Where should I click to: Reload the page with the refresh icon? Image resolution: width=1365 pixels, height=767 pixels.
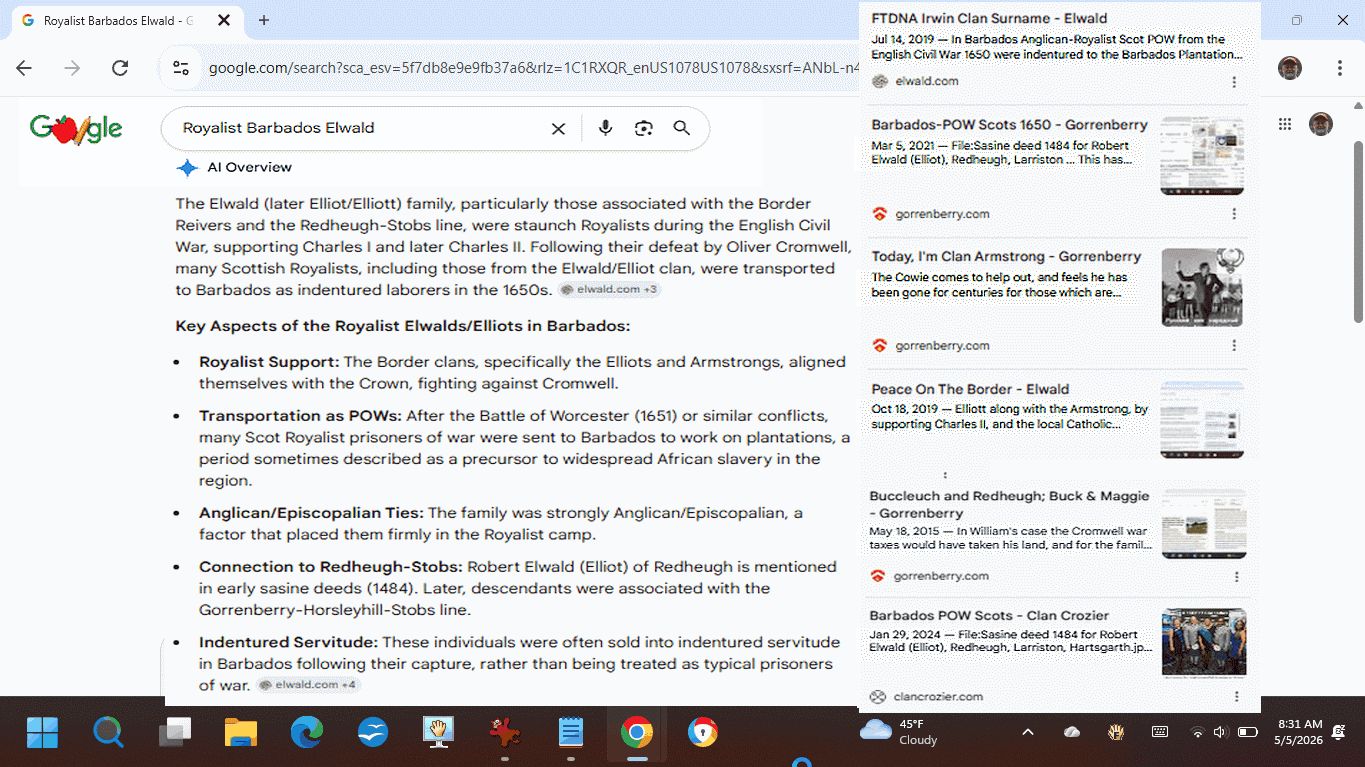coord(120,68)
